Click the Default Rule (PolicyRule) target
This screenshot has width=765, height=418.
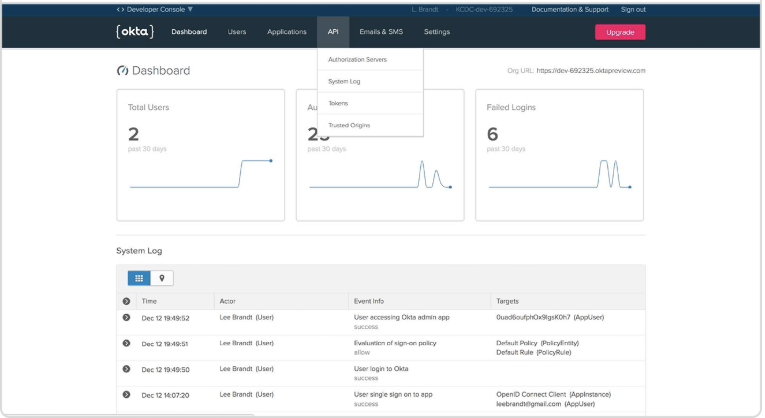tap(534, 353)
